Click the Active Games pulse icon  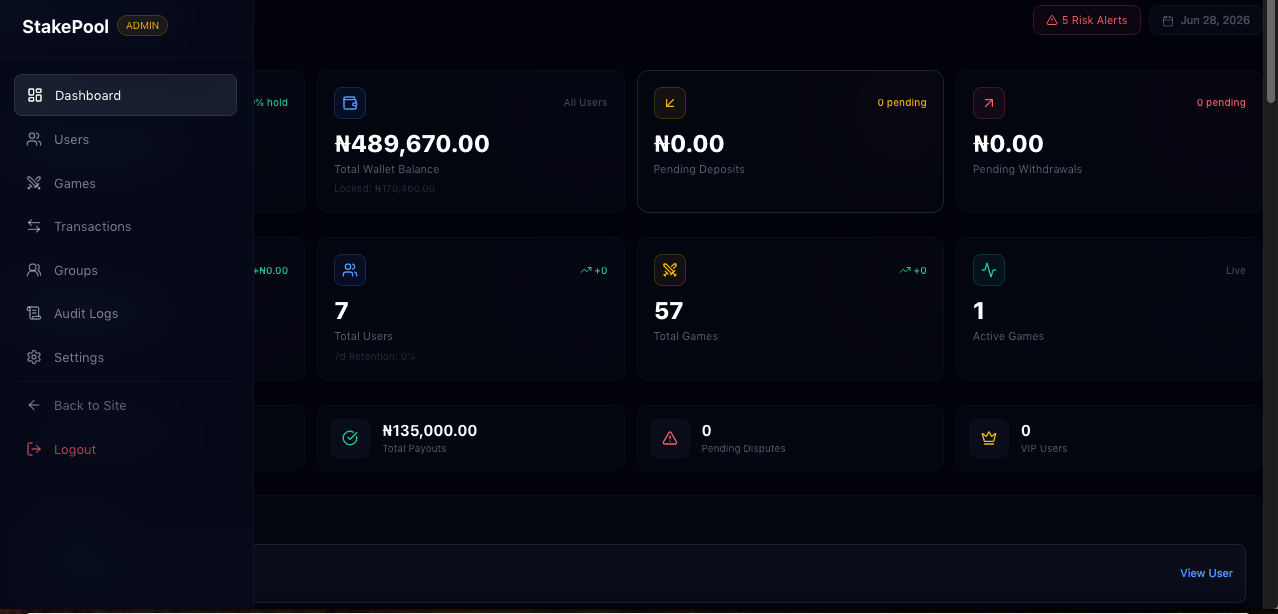pyautogui.click(x=989, y=270)
